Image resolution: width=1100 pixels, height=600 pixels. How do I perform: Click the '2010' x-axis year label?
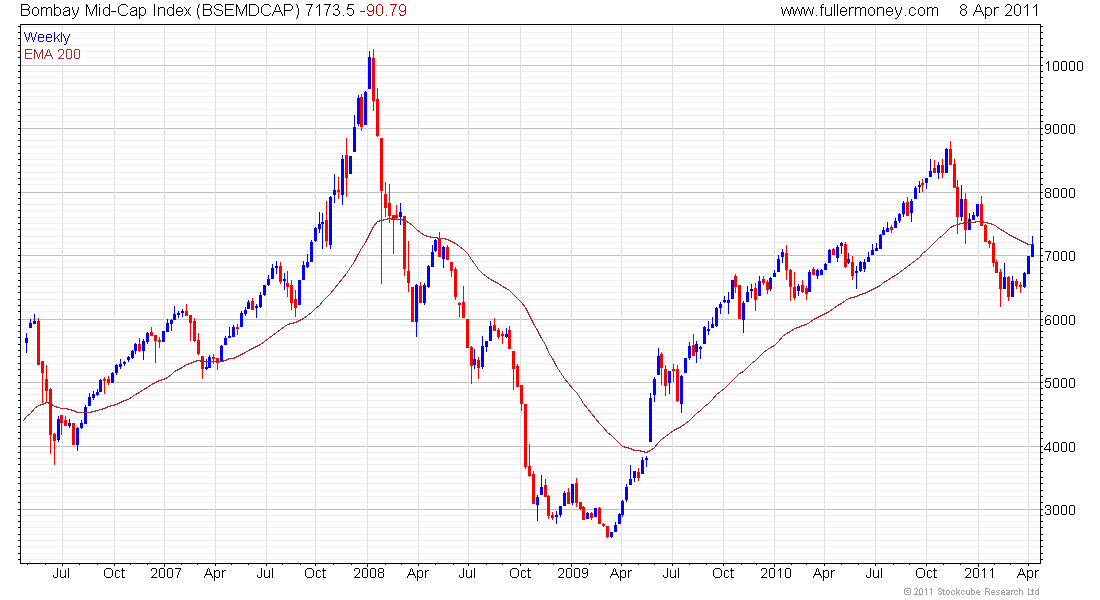tap(776, 573)
